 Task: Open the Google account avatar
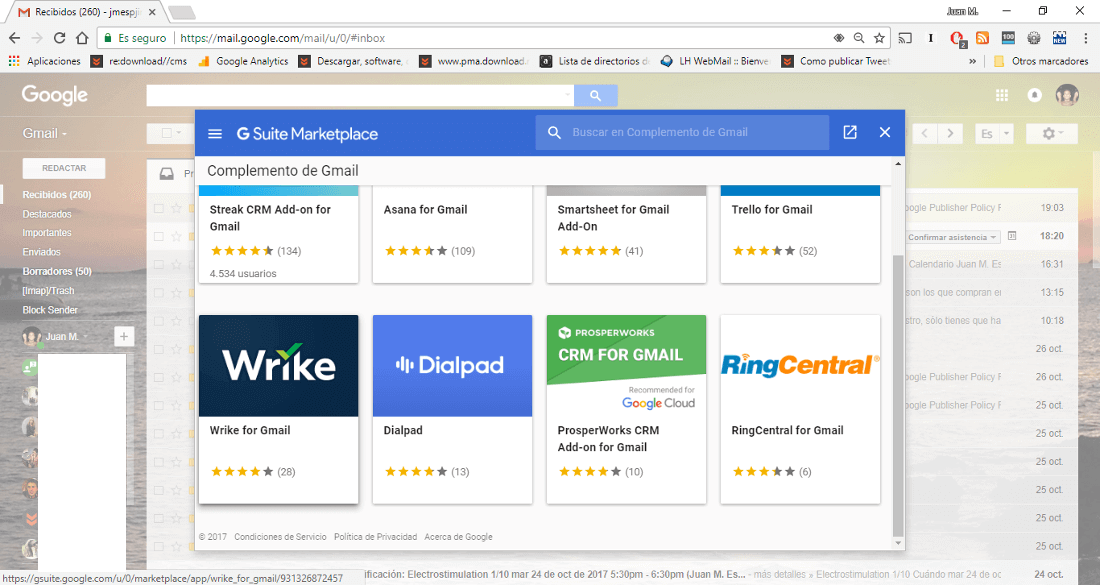[x=1067, y=95]
